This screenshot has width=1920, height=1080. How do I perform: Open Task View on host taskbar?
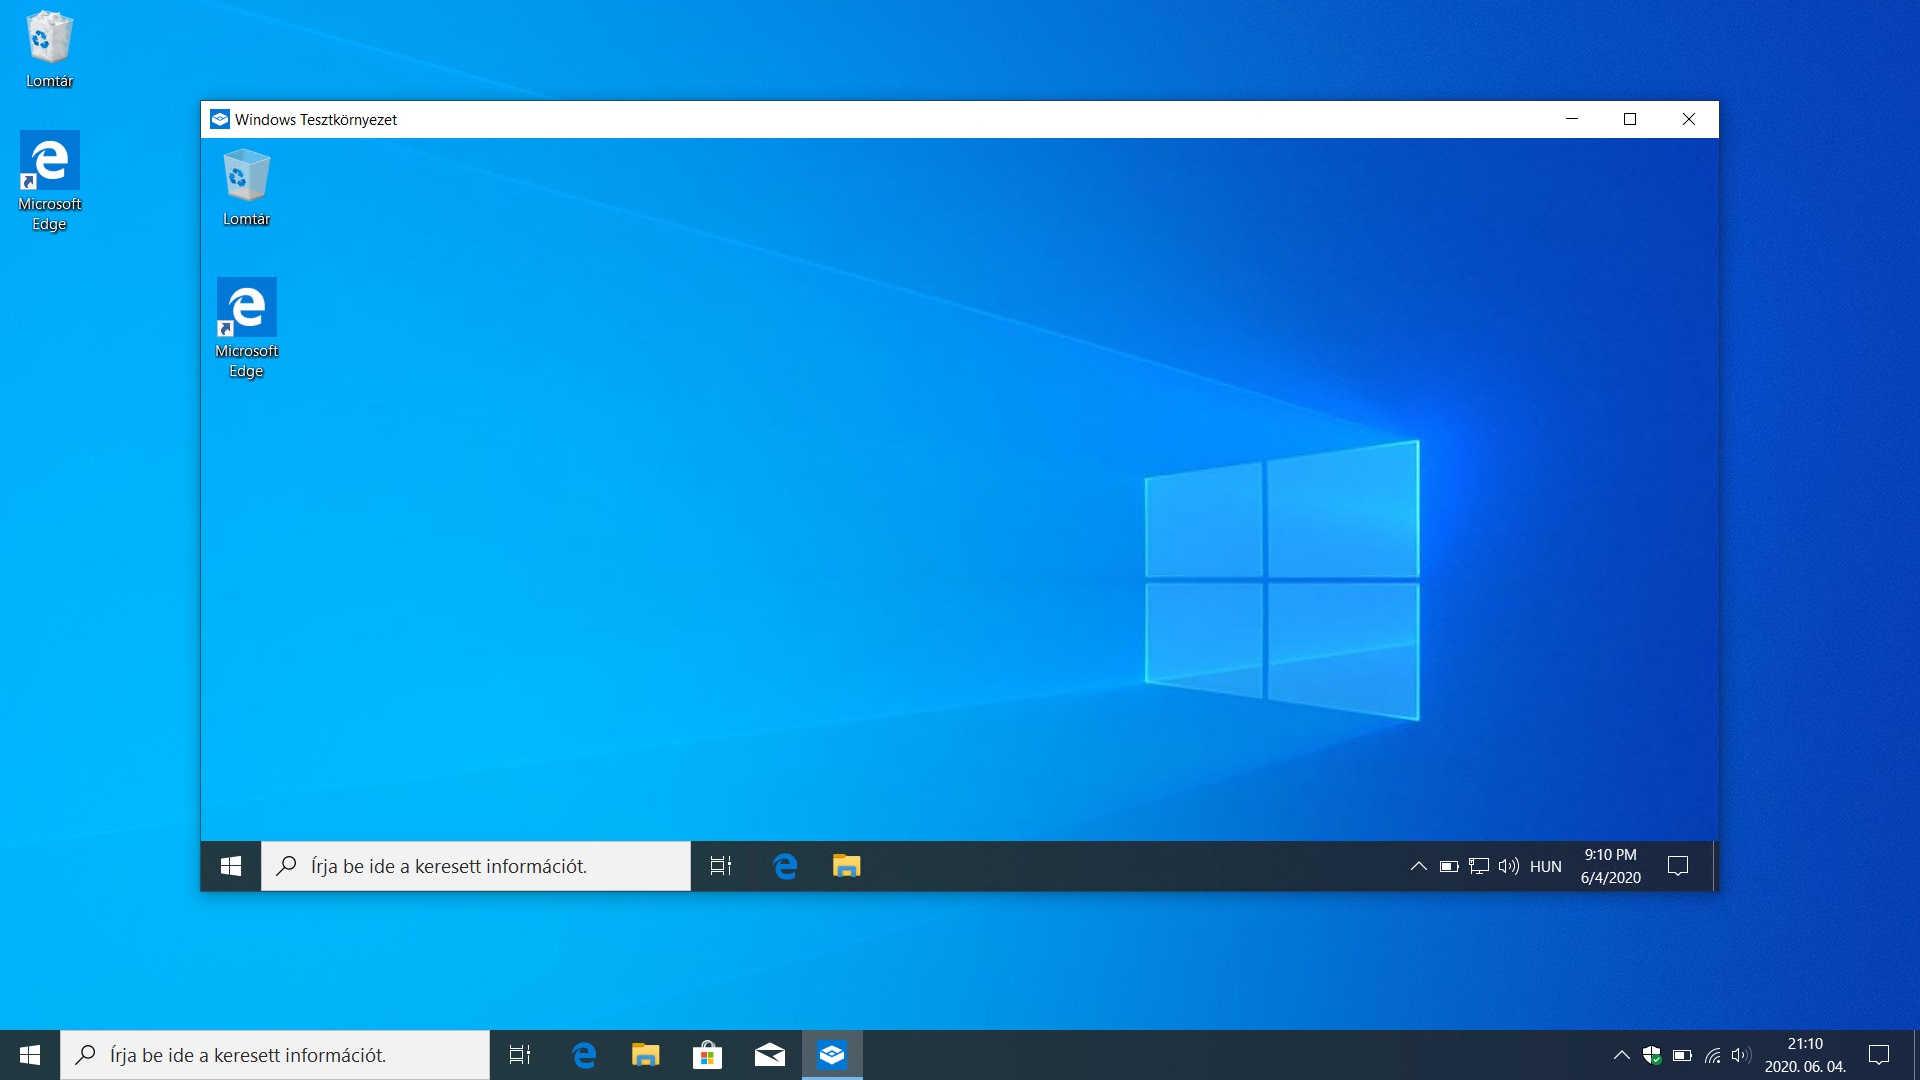coord(520,1055)
